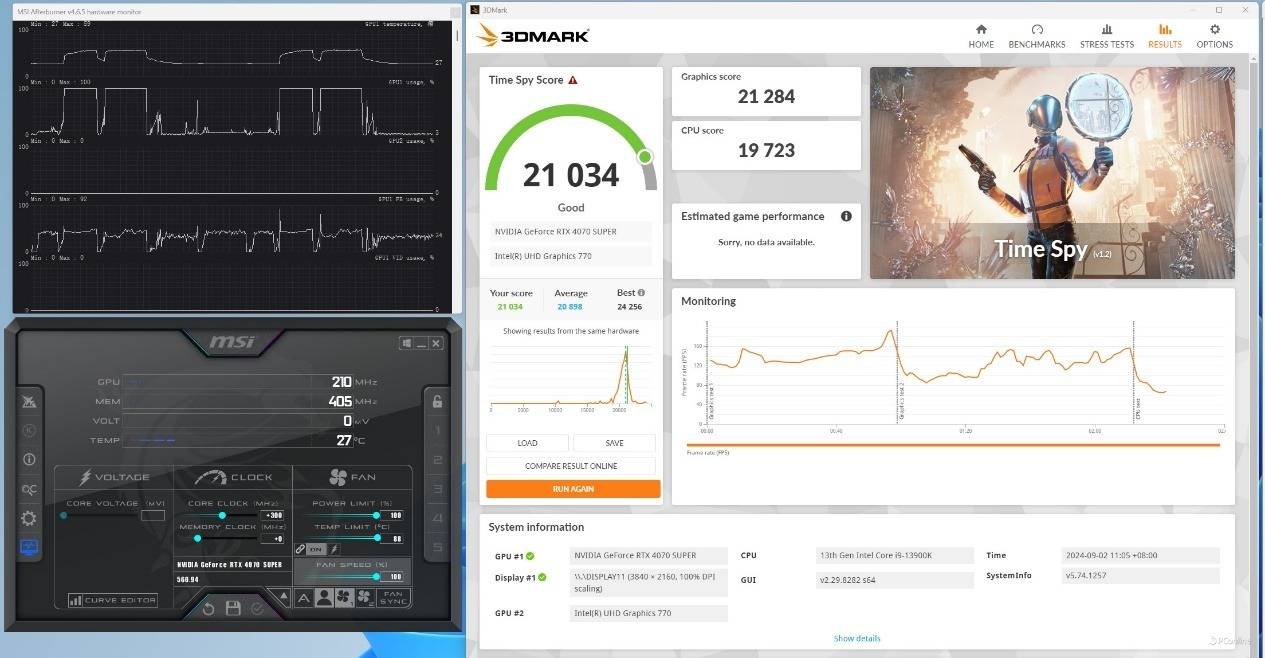Open Afterburner settings gear icon
The image size is (1265, 658).
[x=29, y=518]
